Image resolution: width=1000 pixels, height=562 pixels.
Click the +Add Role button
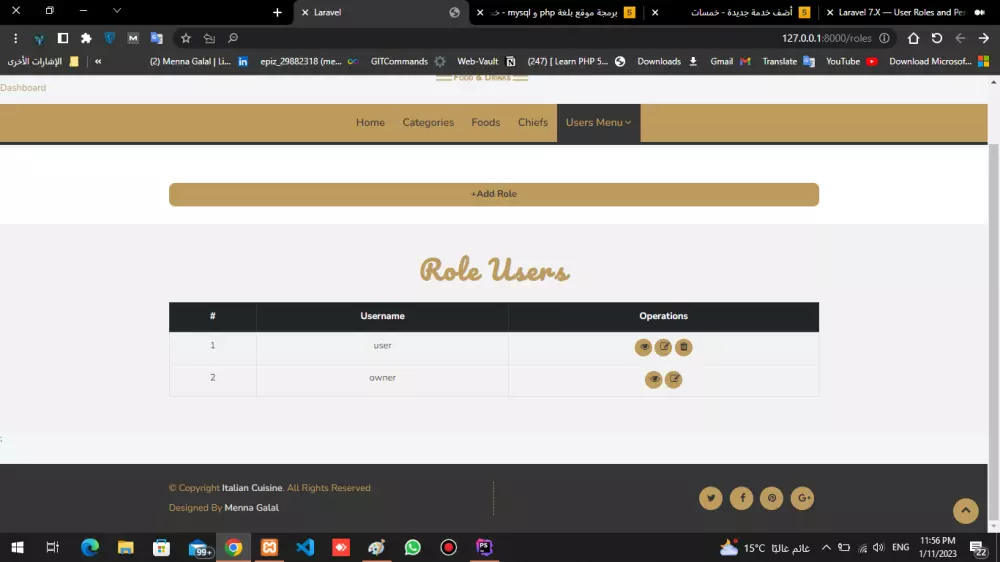tap(494, 195)
